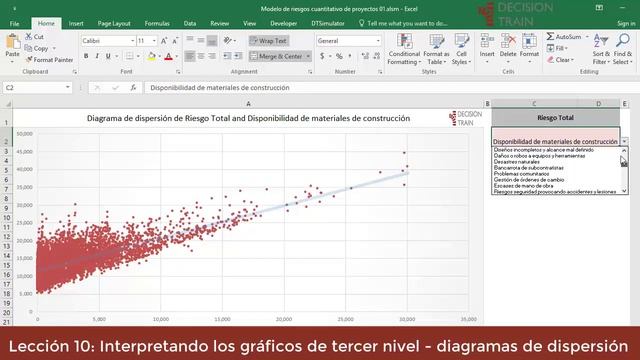
Task: Switch to the Page Layout tab
Action: 114,23
